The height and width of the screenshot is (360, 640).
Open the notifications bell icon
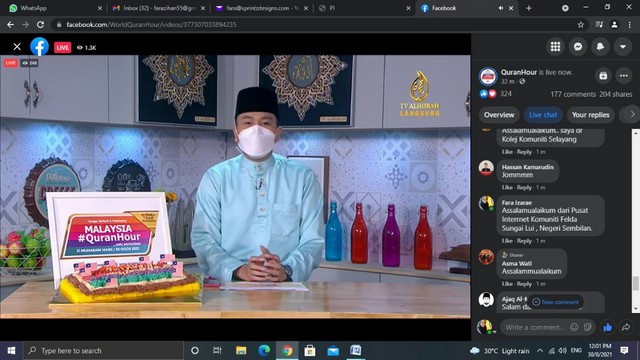pos(600,47)
